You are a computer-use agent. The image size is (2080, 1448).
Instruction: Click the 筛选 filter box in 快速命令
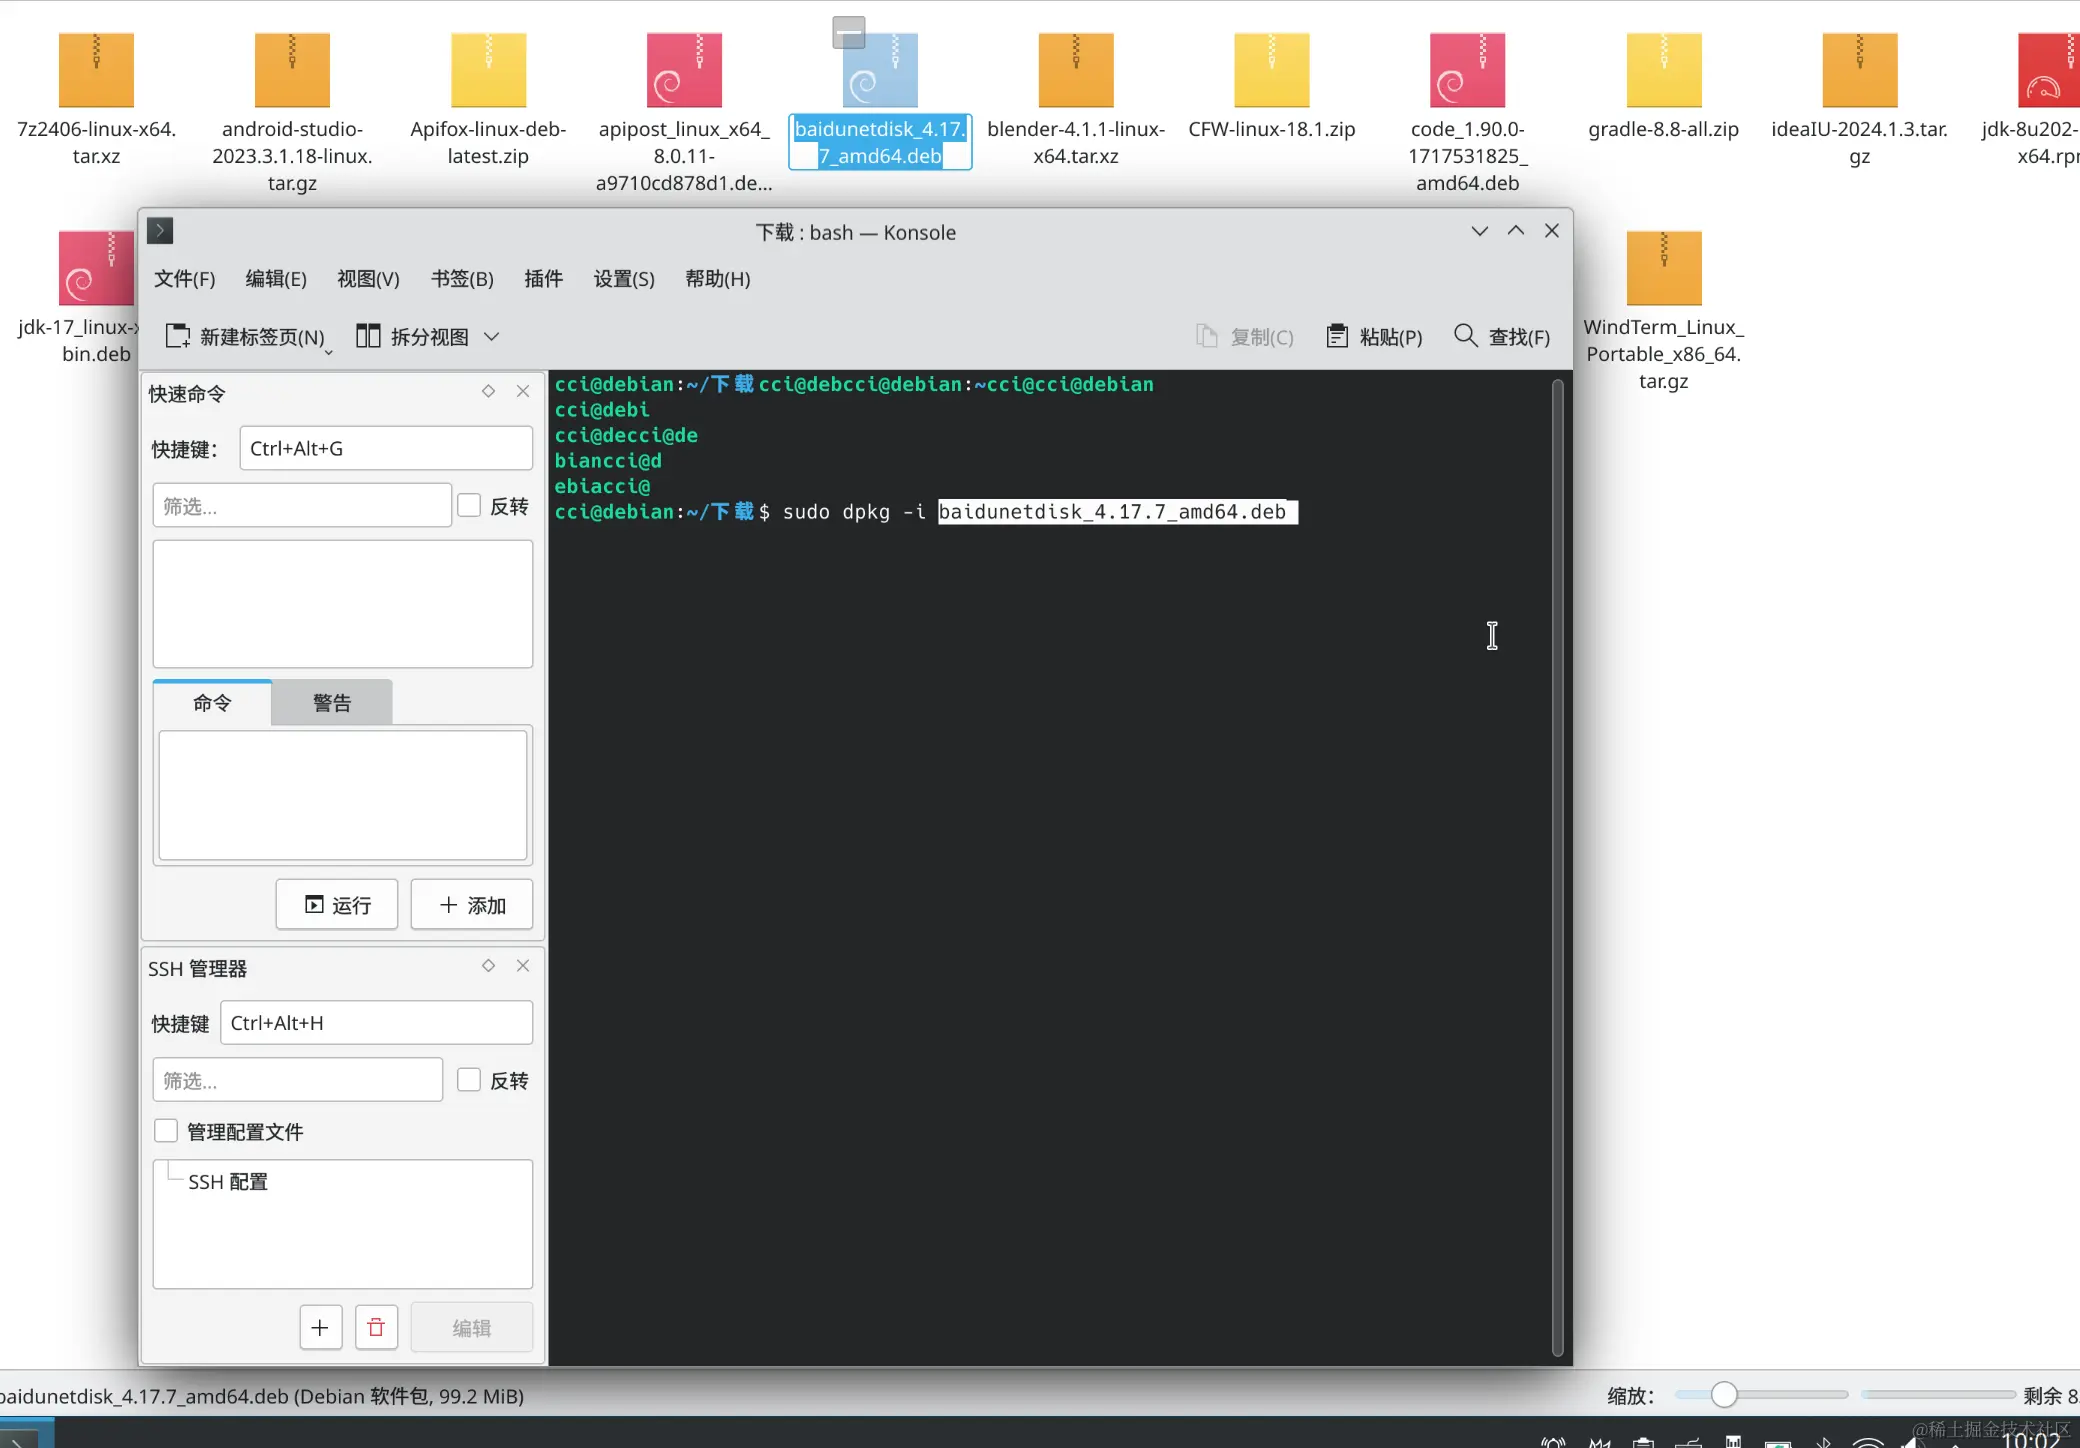coord(302,506)
